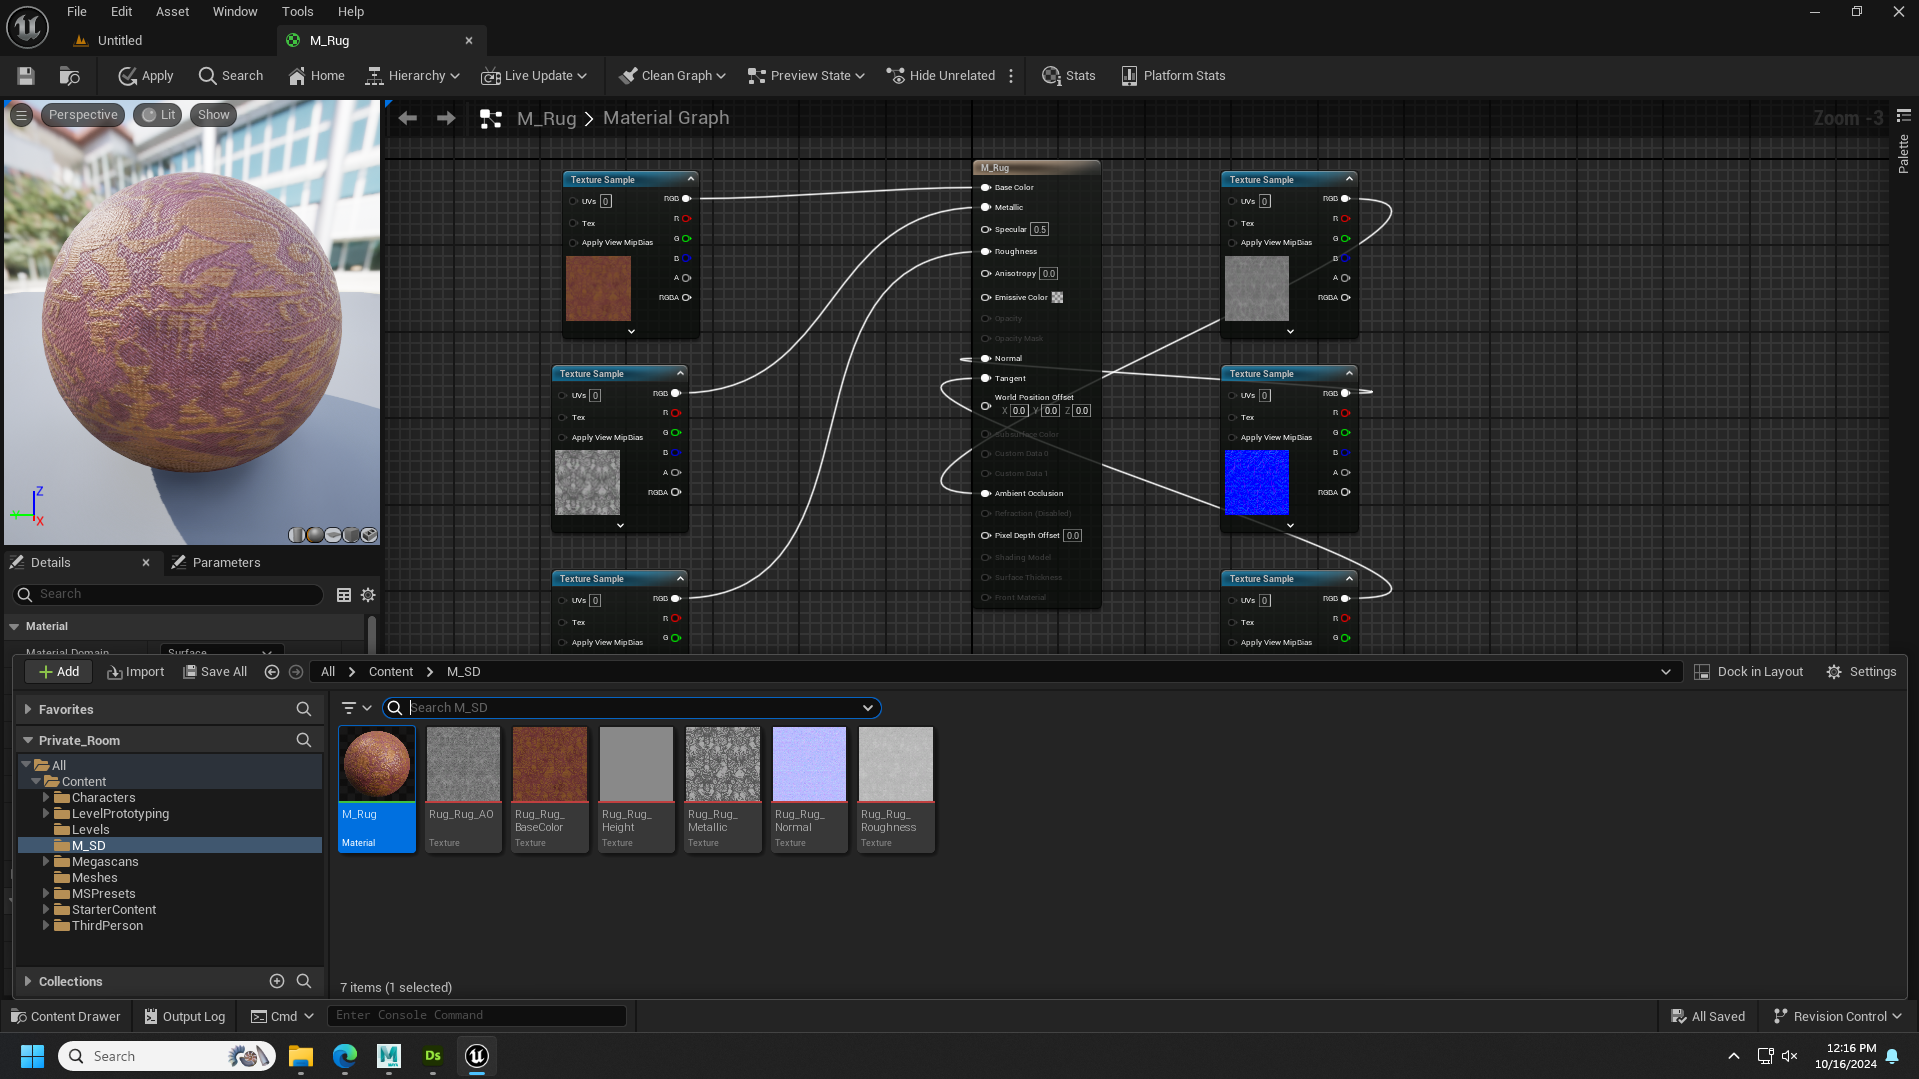Add a new collection
Viewport: 1919px width, 1079px height.
277,982
